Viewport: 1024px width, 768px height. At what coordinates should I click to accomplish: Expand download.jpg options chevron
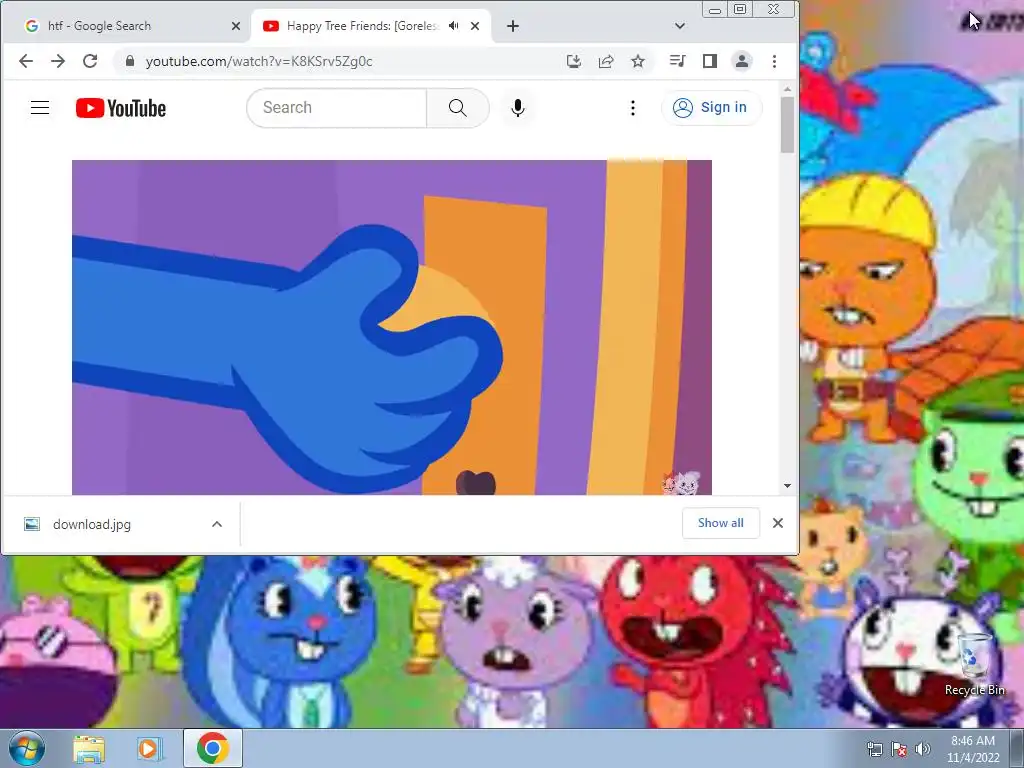click(217, 524)
